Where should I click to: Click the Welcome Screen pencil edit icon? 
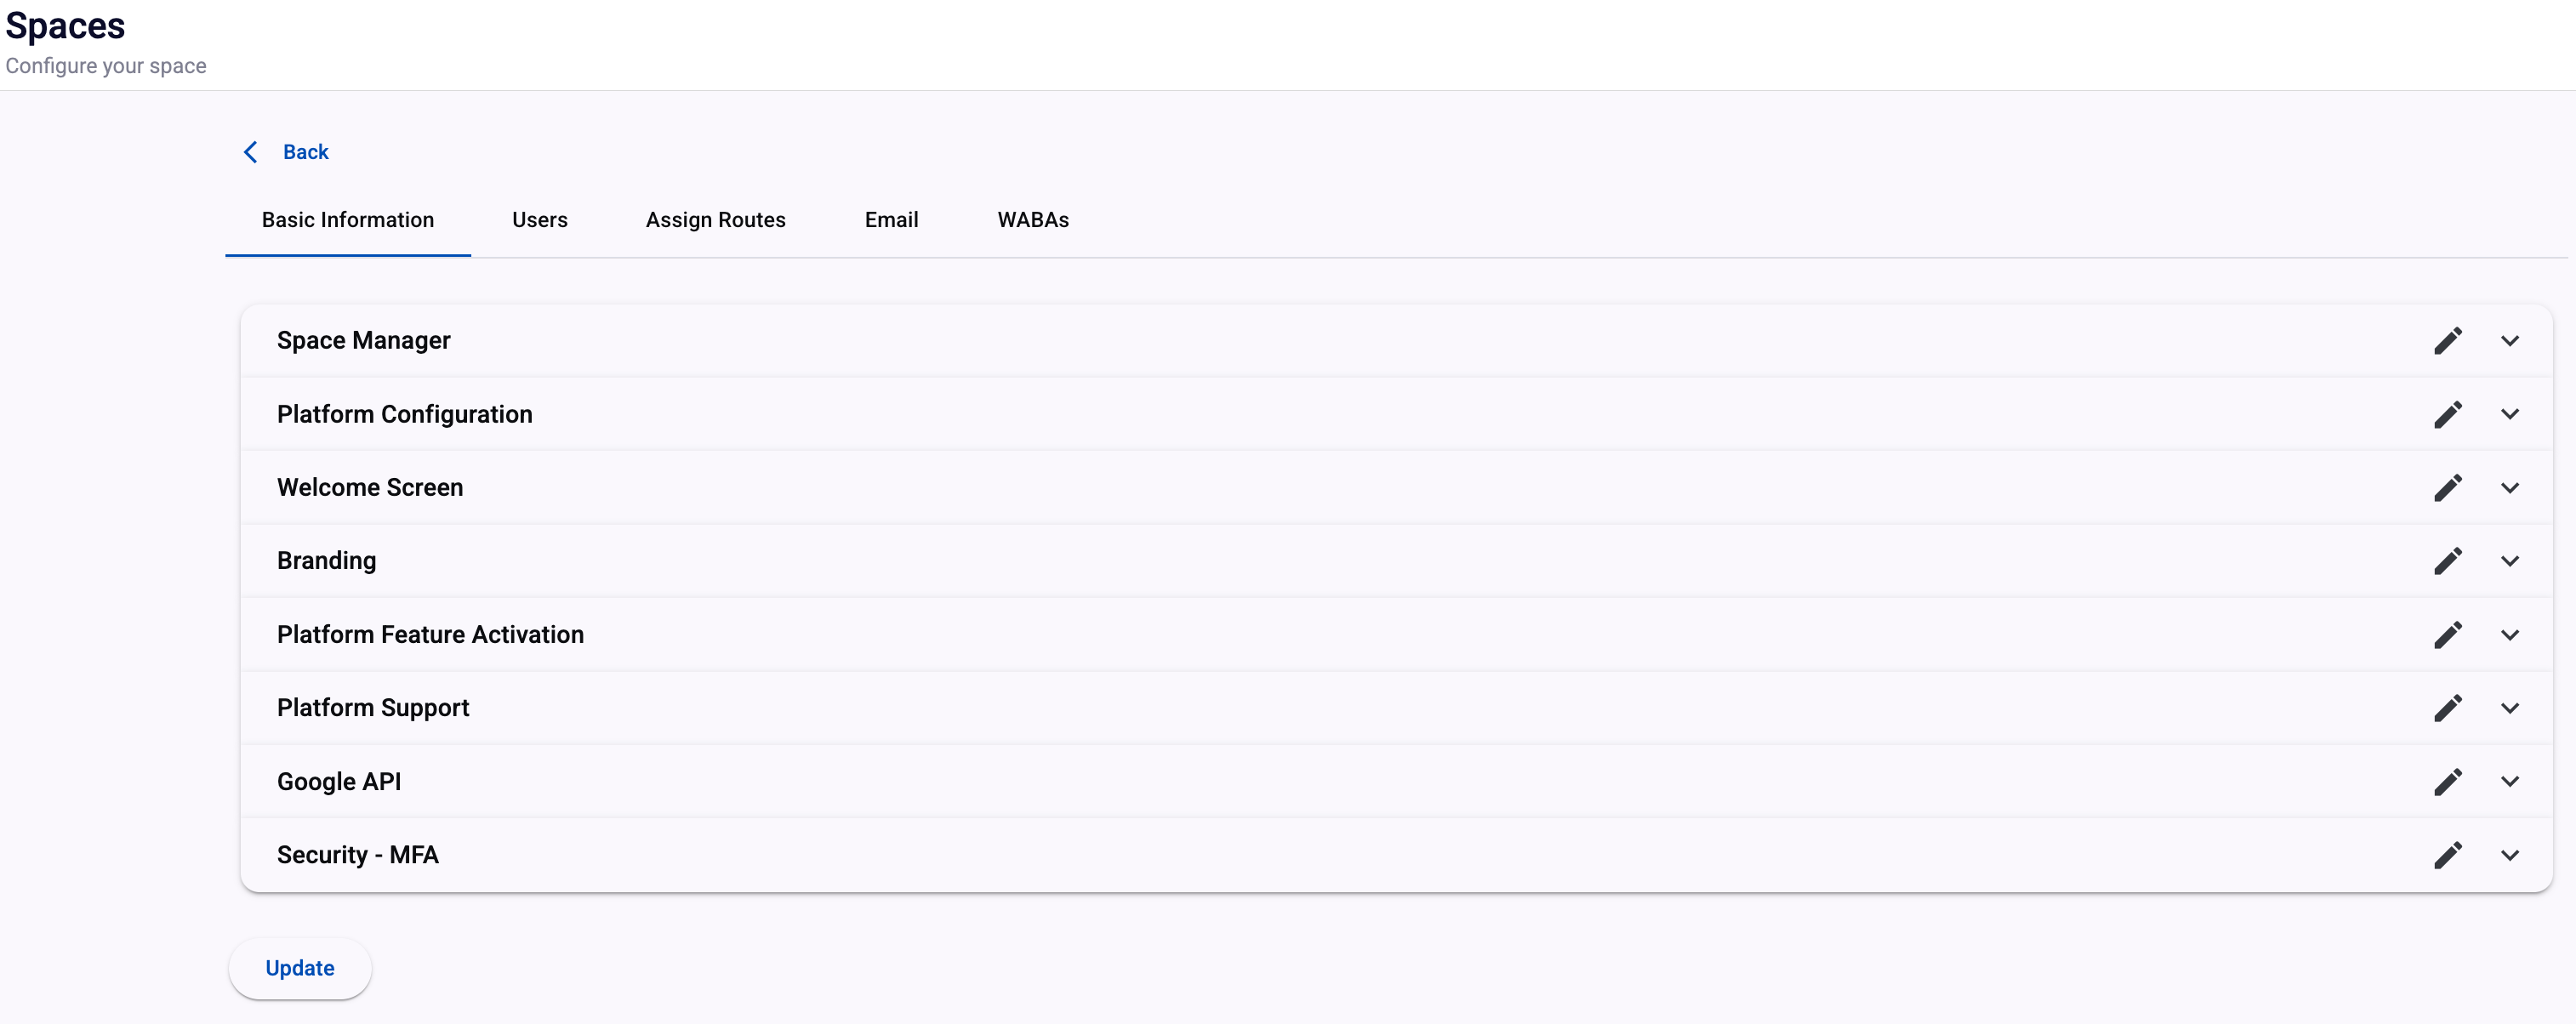2447,488
